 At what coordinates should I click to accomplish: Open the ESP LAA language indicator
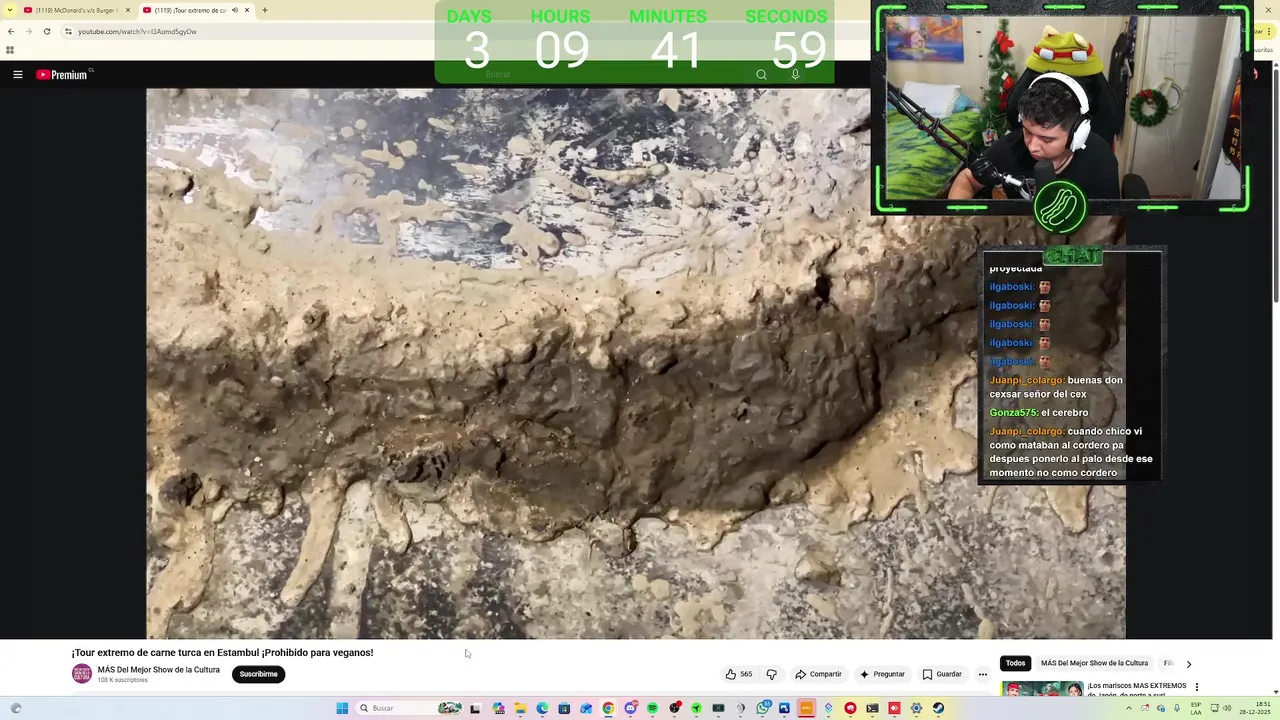coord(1197,708)
